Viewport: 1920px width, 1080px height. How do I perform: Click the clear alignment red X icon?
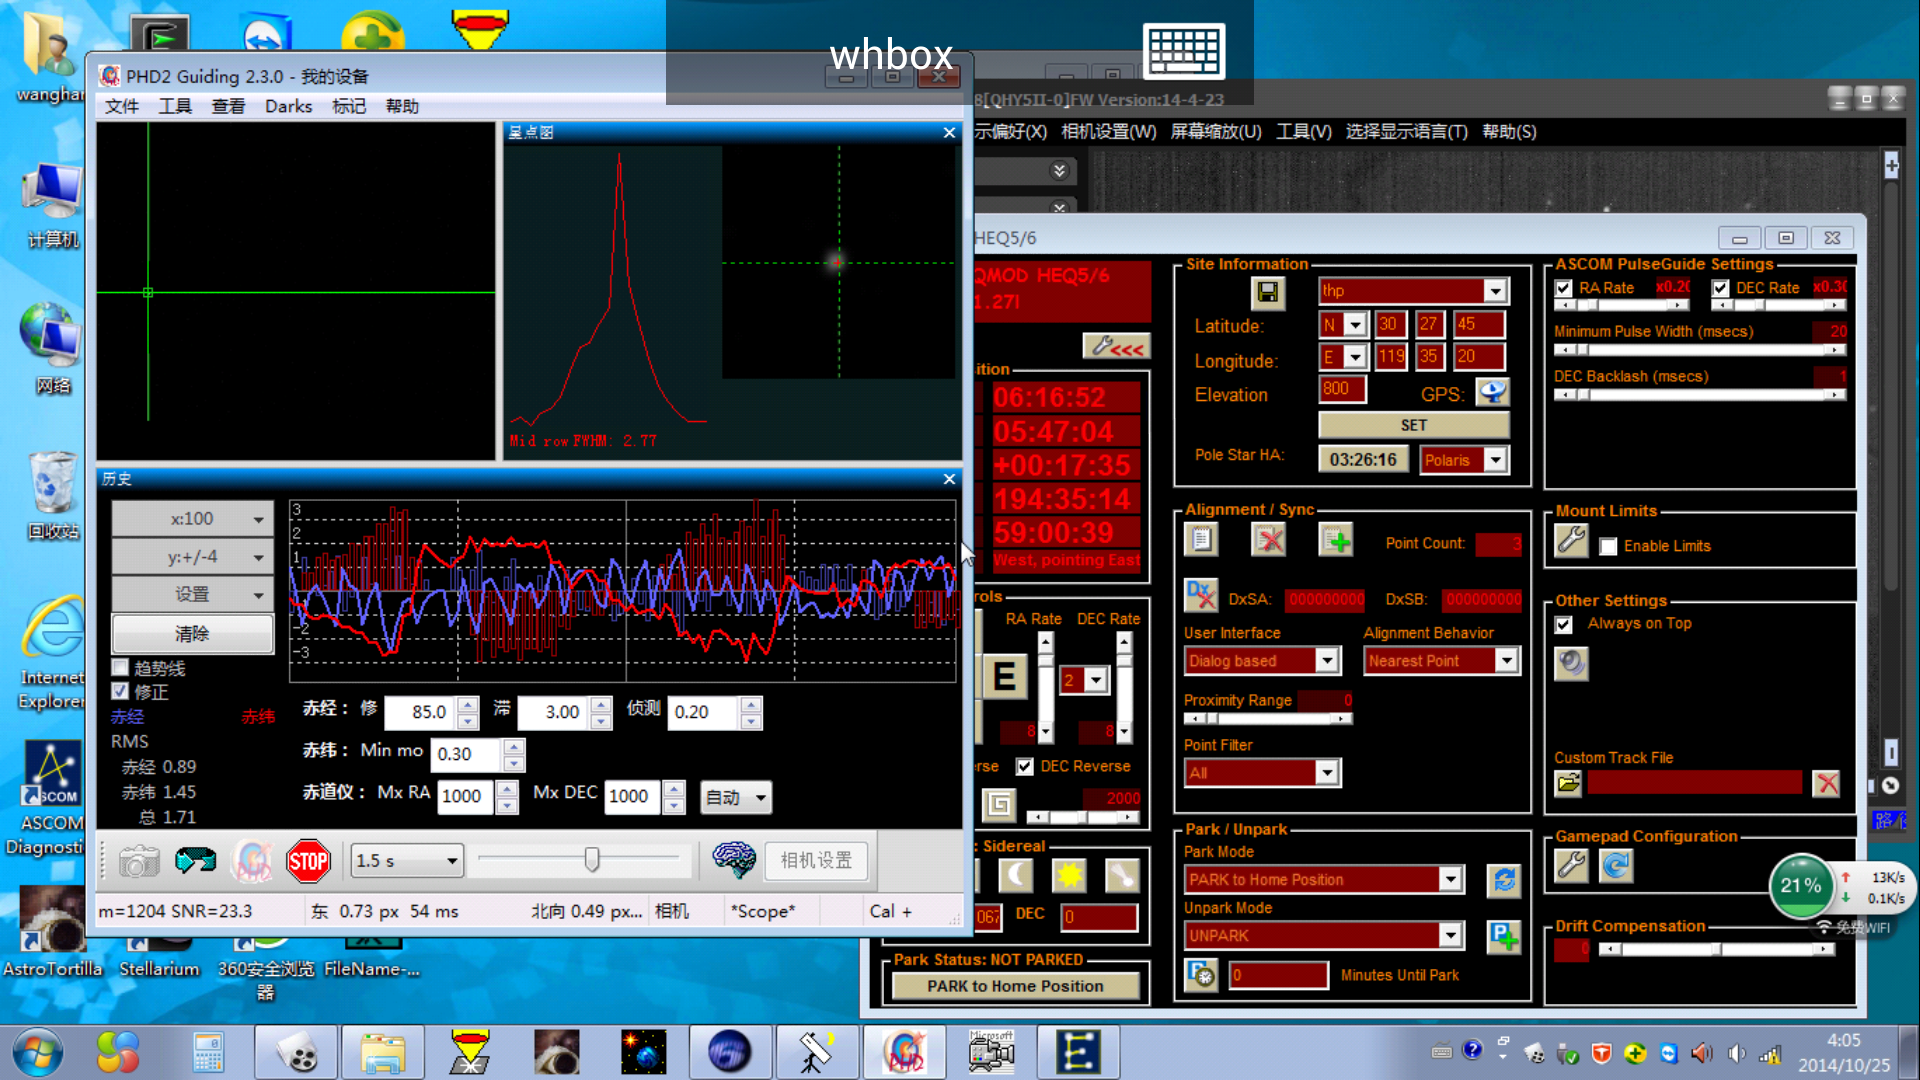pos(1269,541)
